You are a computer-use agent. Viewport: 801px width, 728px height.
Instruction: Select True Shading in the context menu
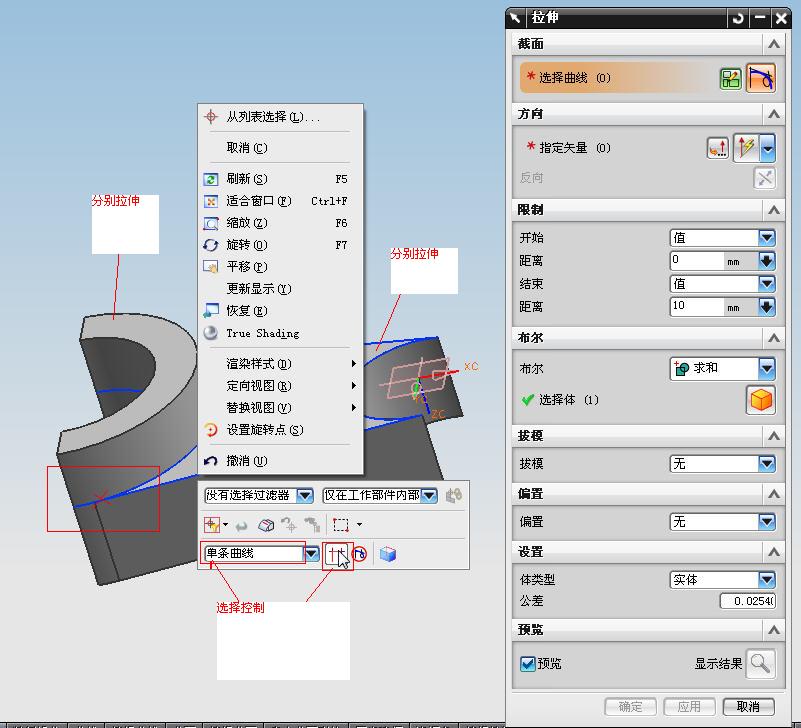pyautogui.click(x=280, y=334)
